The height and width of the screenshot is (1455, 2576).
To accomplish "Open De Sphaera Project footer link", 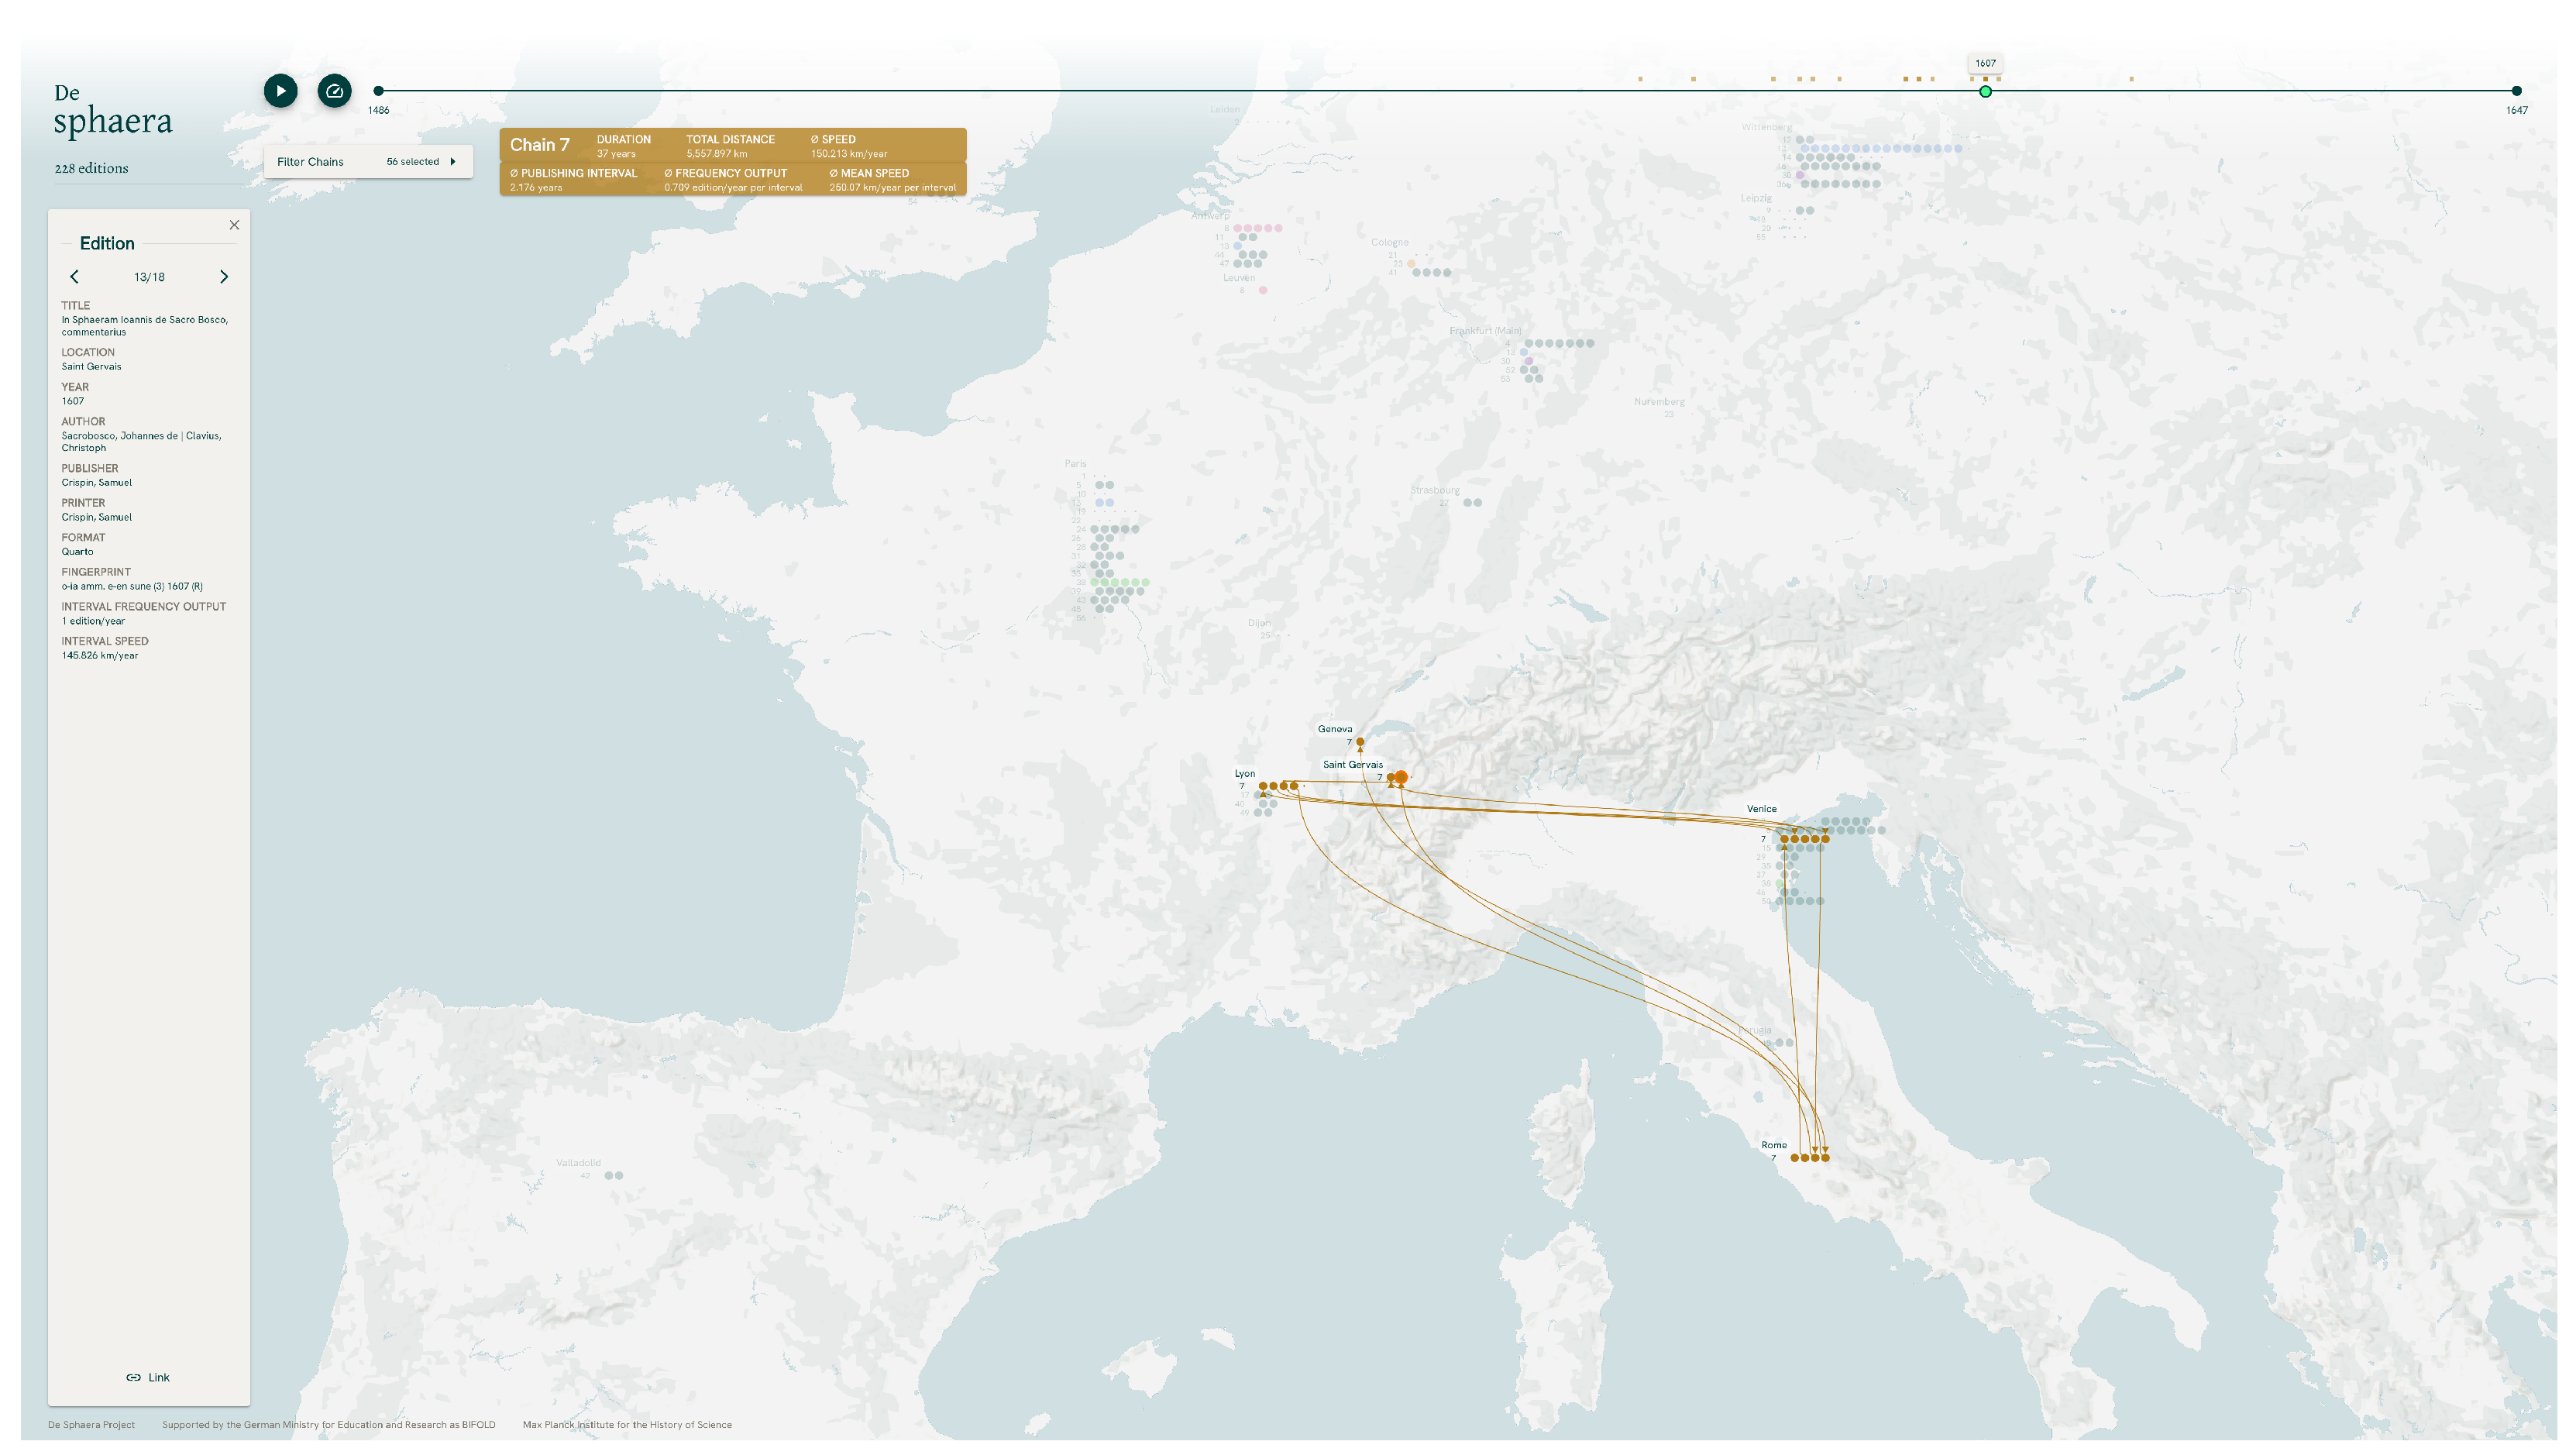I will [91, 1425].
